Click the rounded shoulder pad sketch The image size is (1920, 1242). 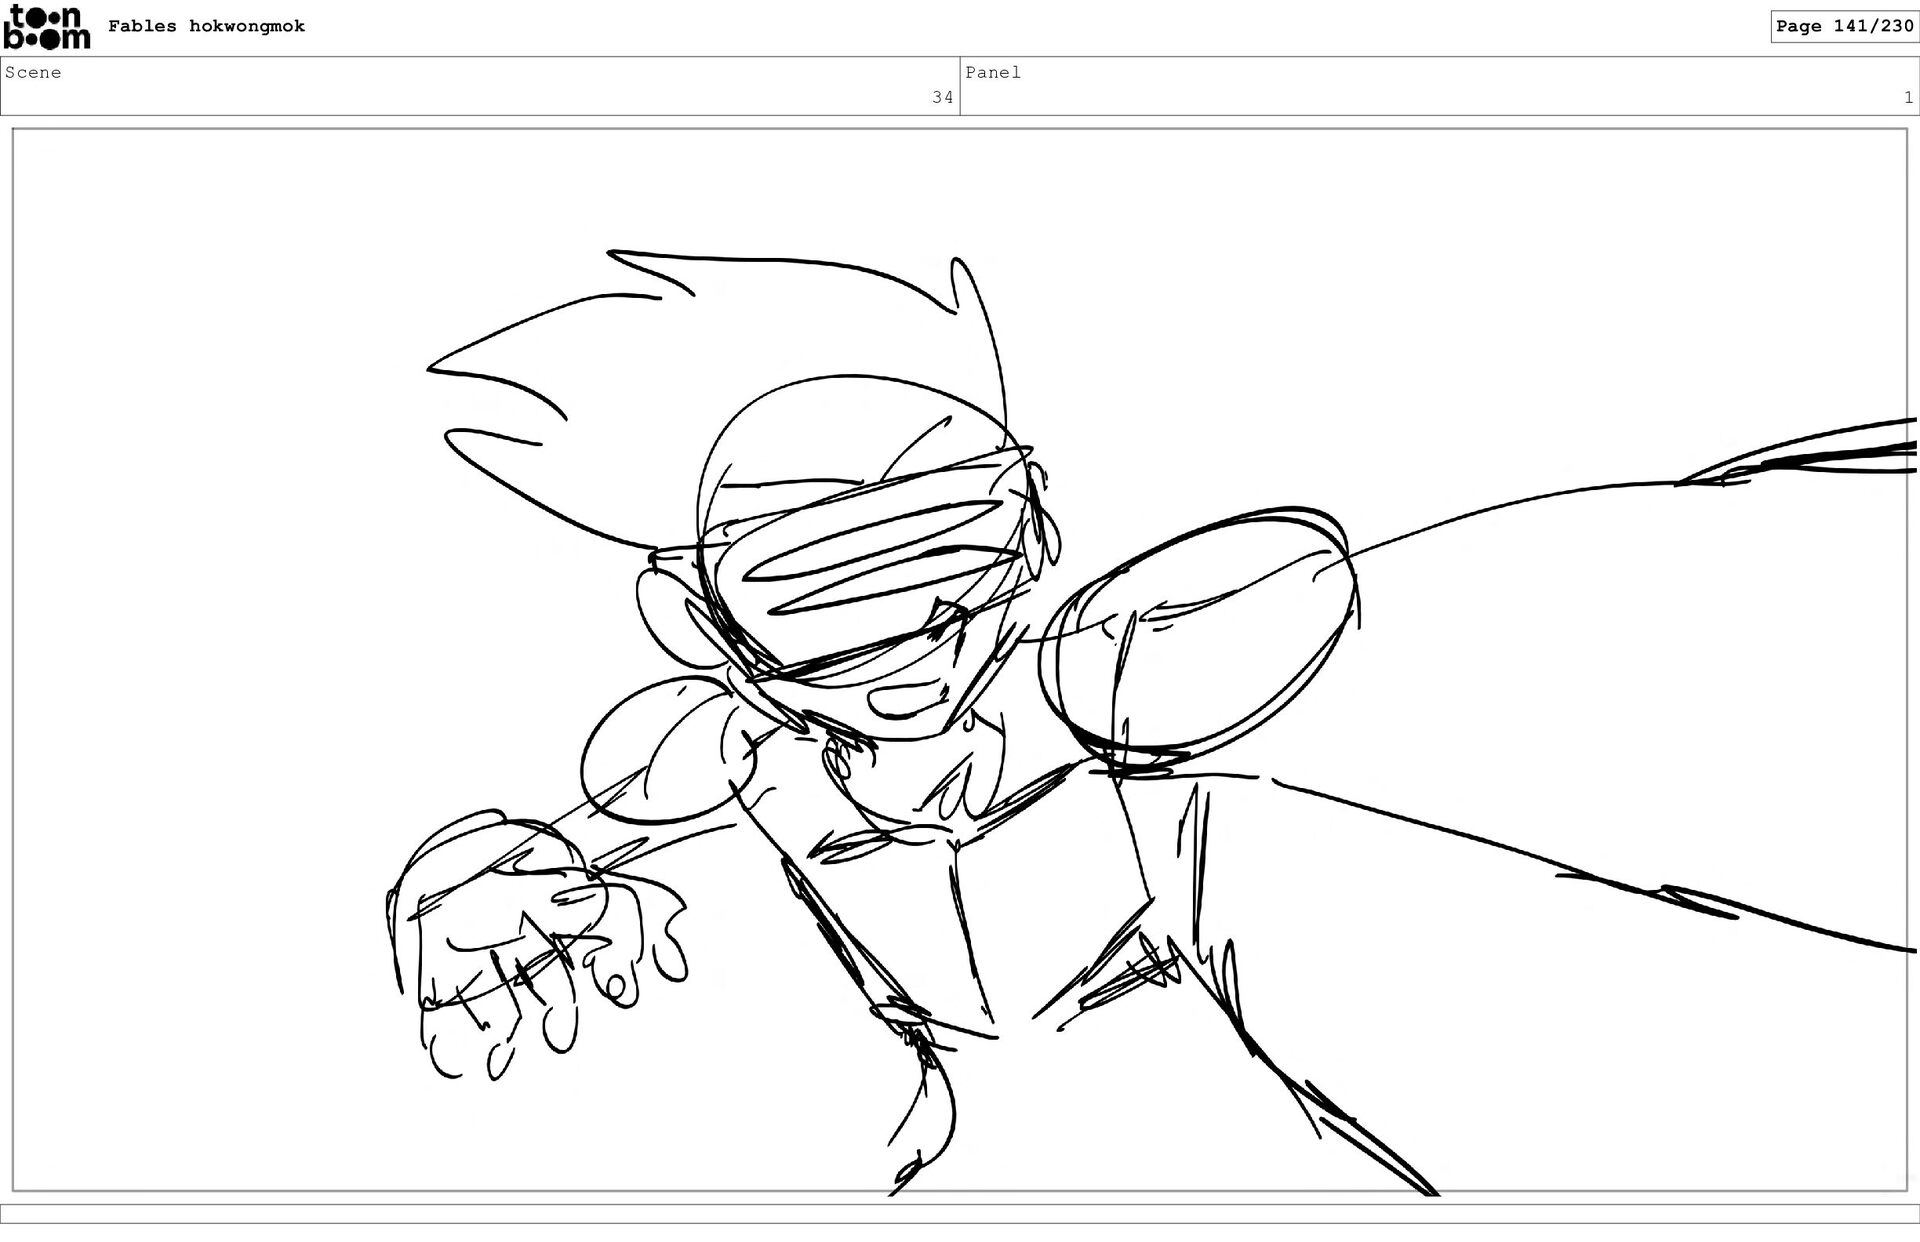[x=660, y=750]
